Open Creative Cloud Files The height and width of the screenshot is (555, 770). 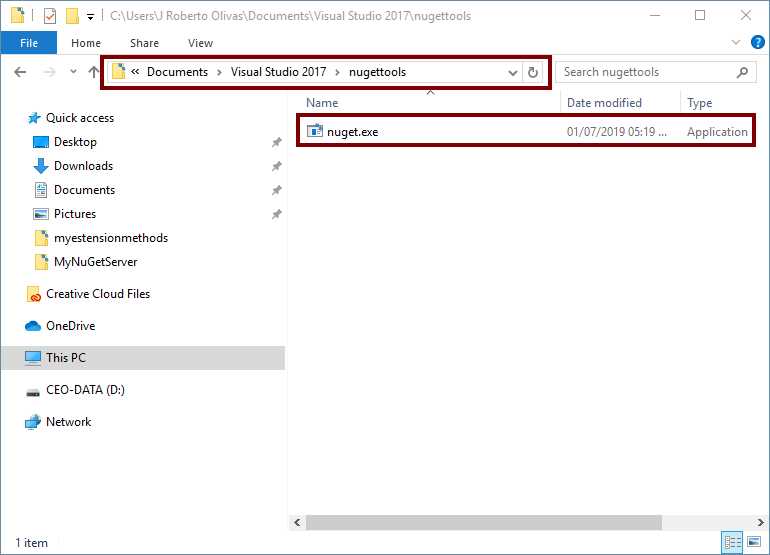pyautogui.click(x=98, y=294)
